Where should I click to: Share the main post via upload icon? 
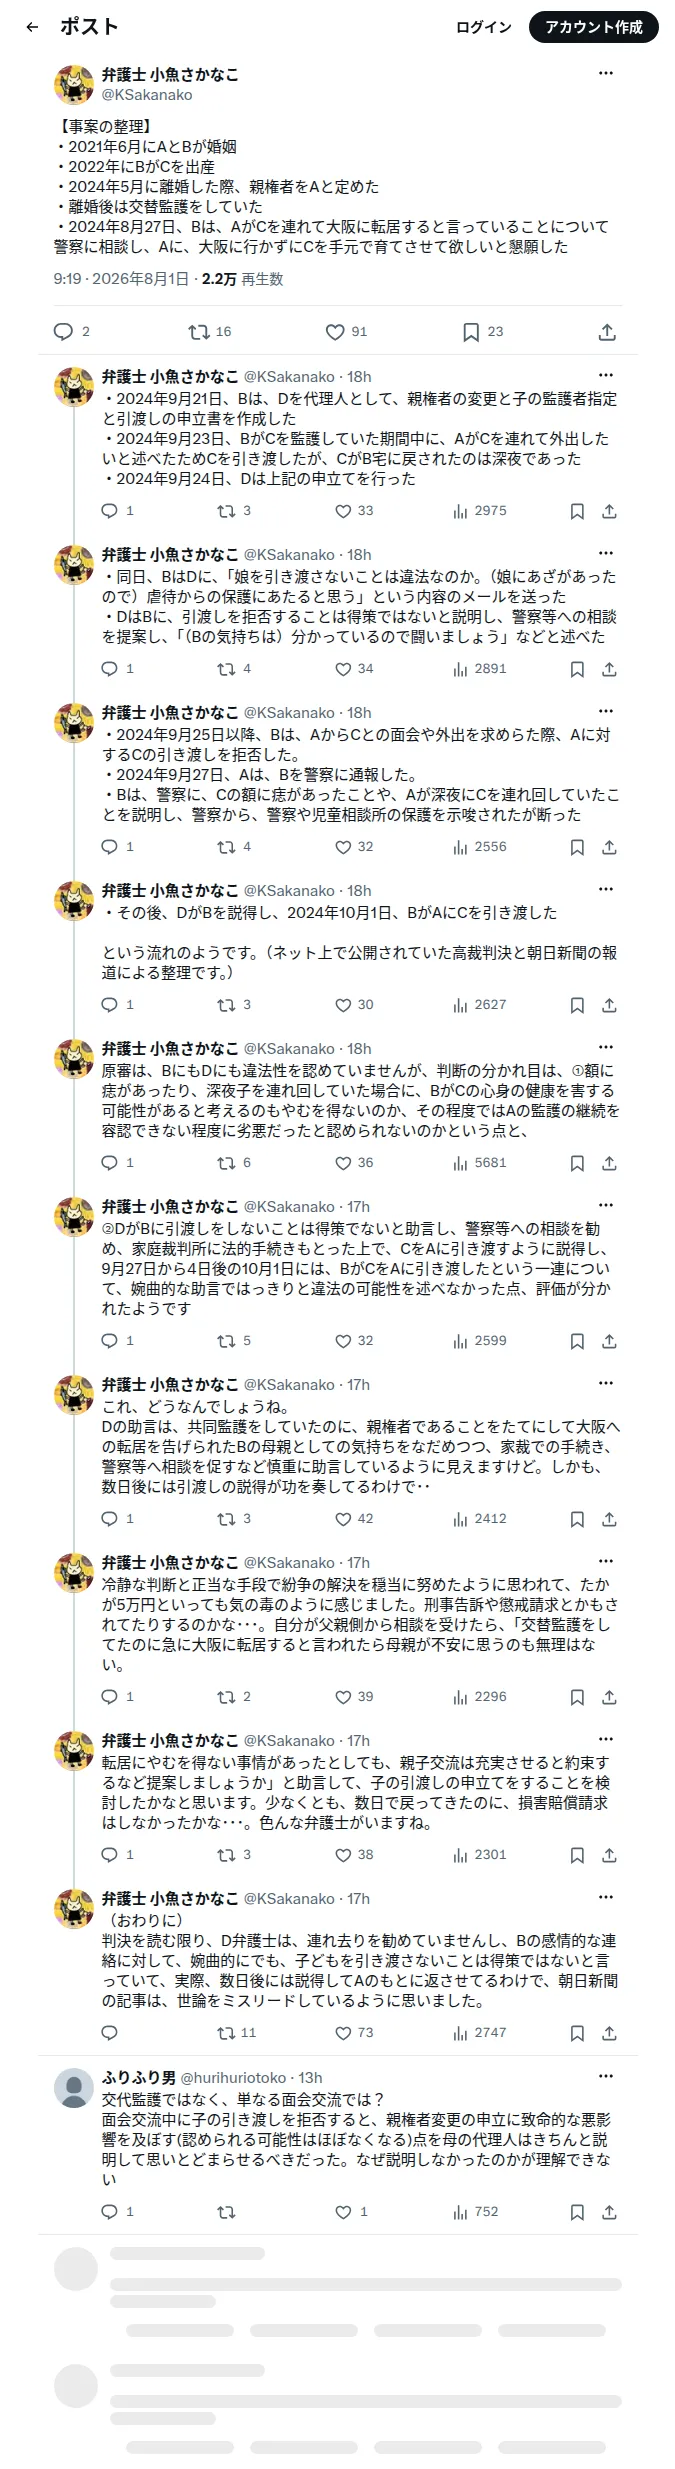coord(607,332)
